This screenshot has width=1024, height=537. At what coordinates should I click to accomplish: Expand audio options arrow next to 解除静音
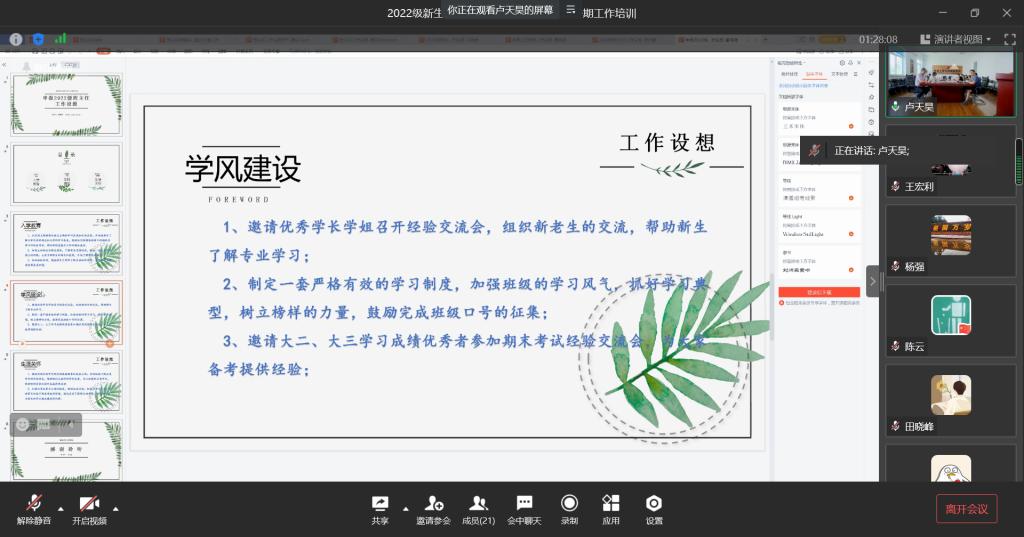tap(60, 507)
